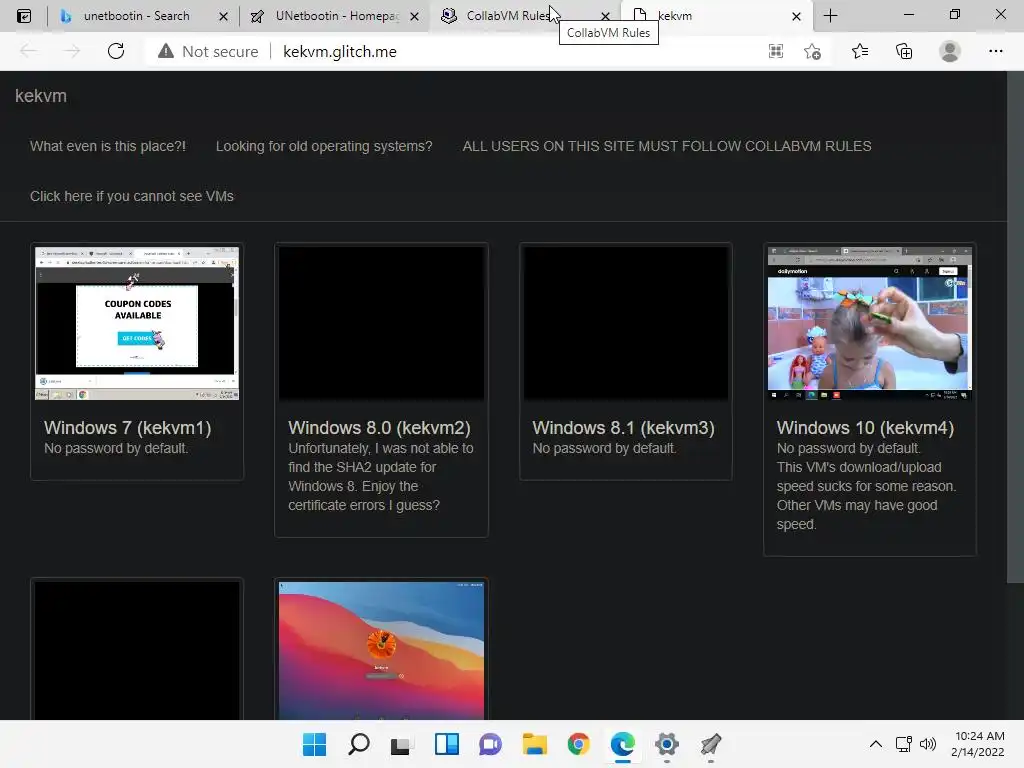This screenshot has width=1024, height=768.
Task: Open the Edge settings and more menu
Action: [x=995, y=51]
